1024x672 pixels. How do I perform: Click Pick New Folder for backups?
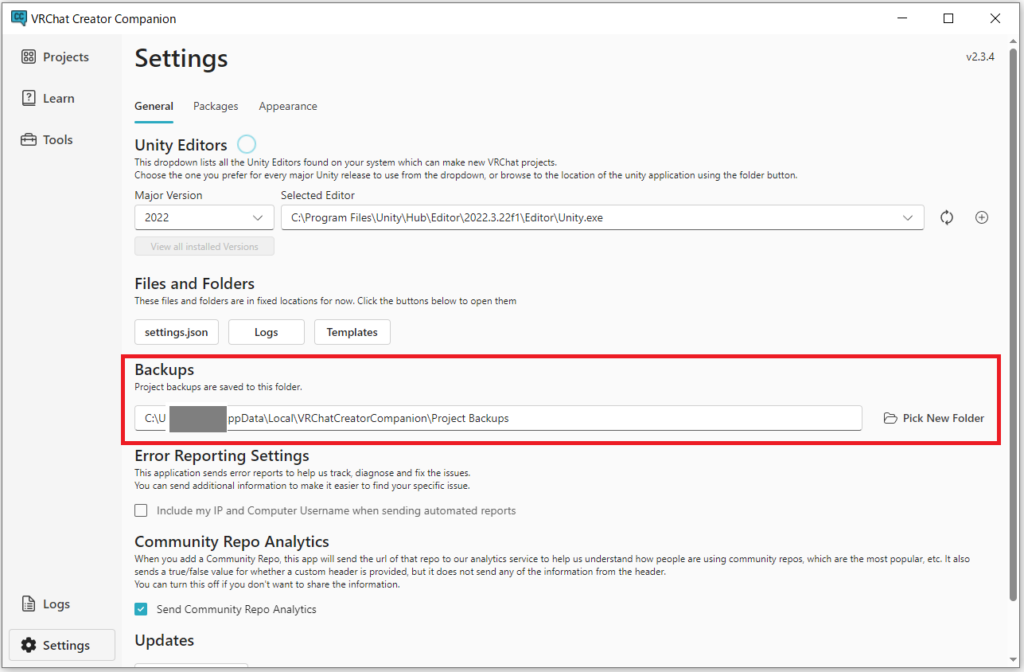tap(934, 418)
